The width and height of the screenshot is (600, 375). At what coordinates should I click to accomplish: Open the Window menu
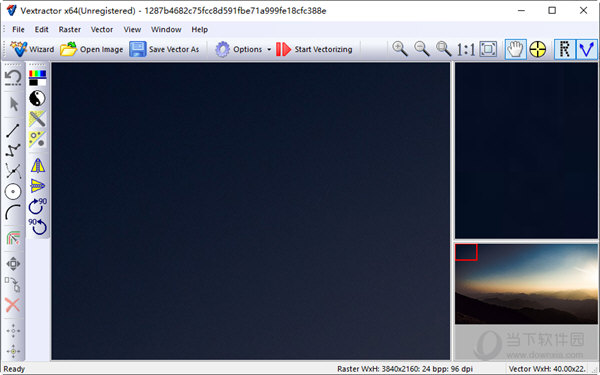[x=166, y=29]
